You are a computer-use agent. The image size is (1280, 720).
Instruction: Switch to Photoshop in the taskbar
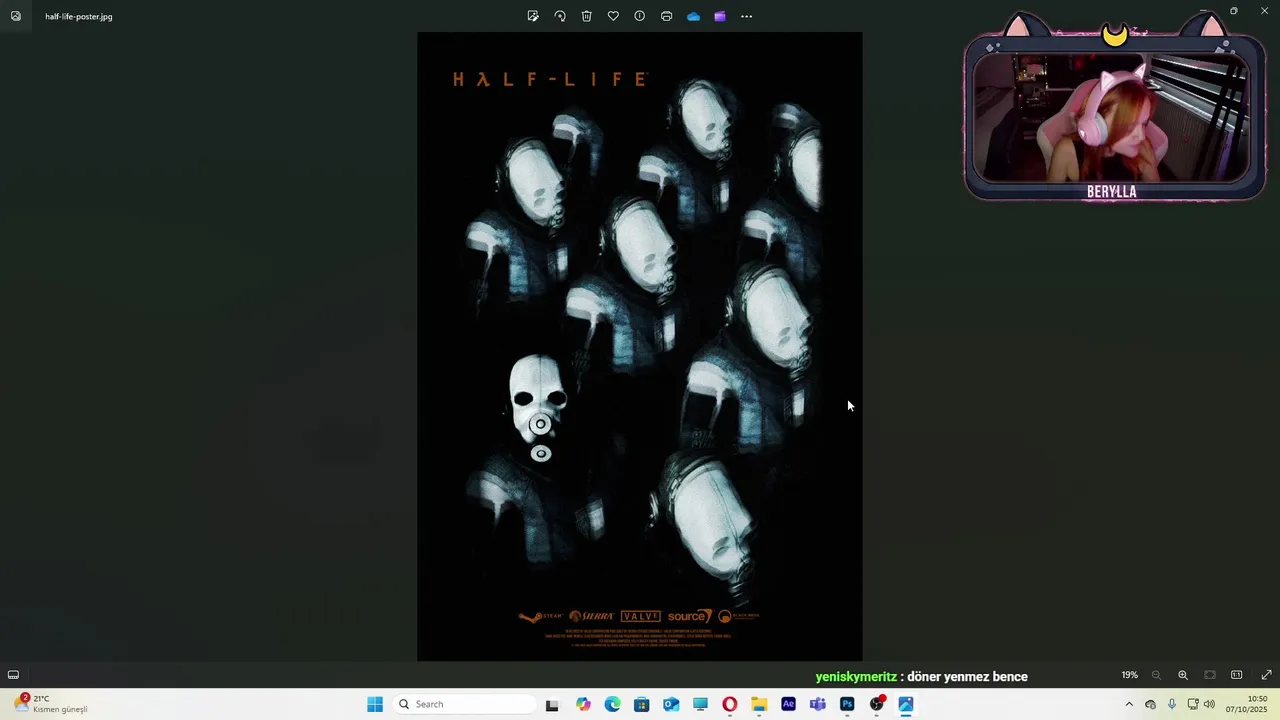(847, 704)
